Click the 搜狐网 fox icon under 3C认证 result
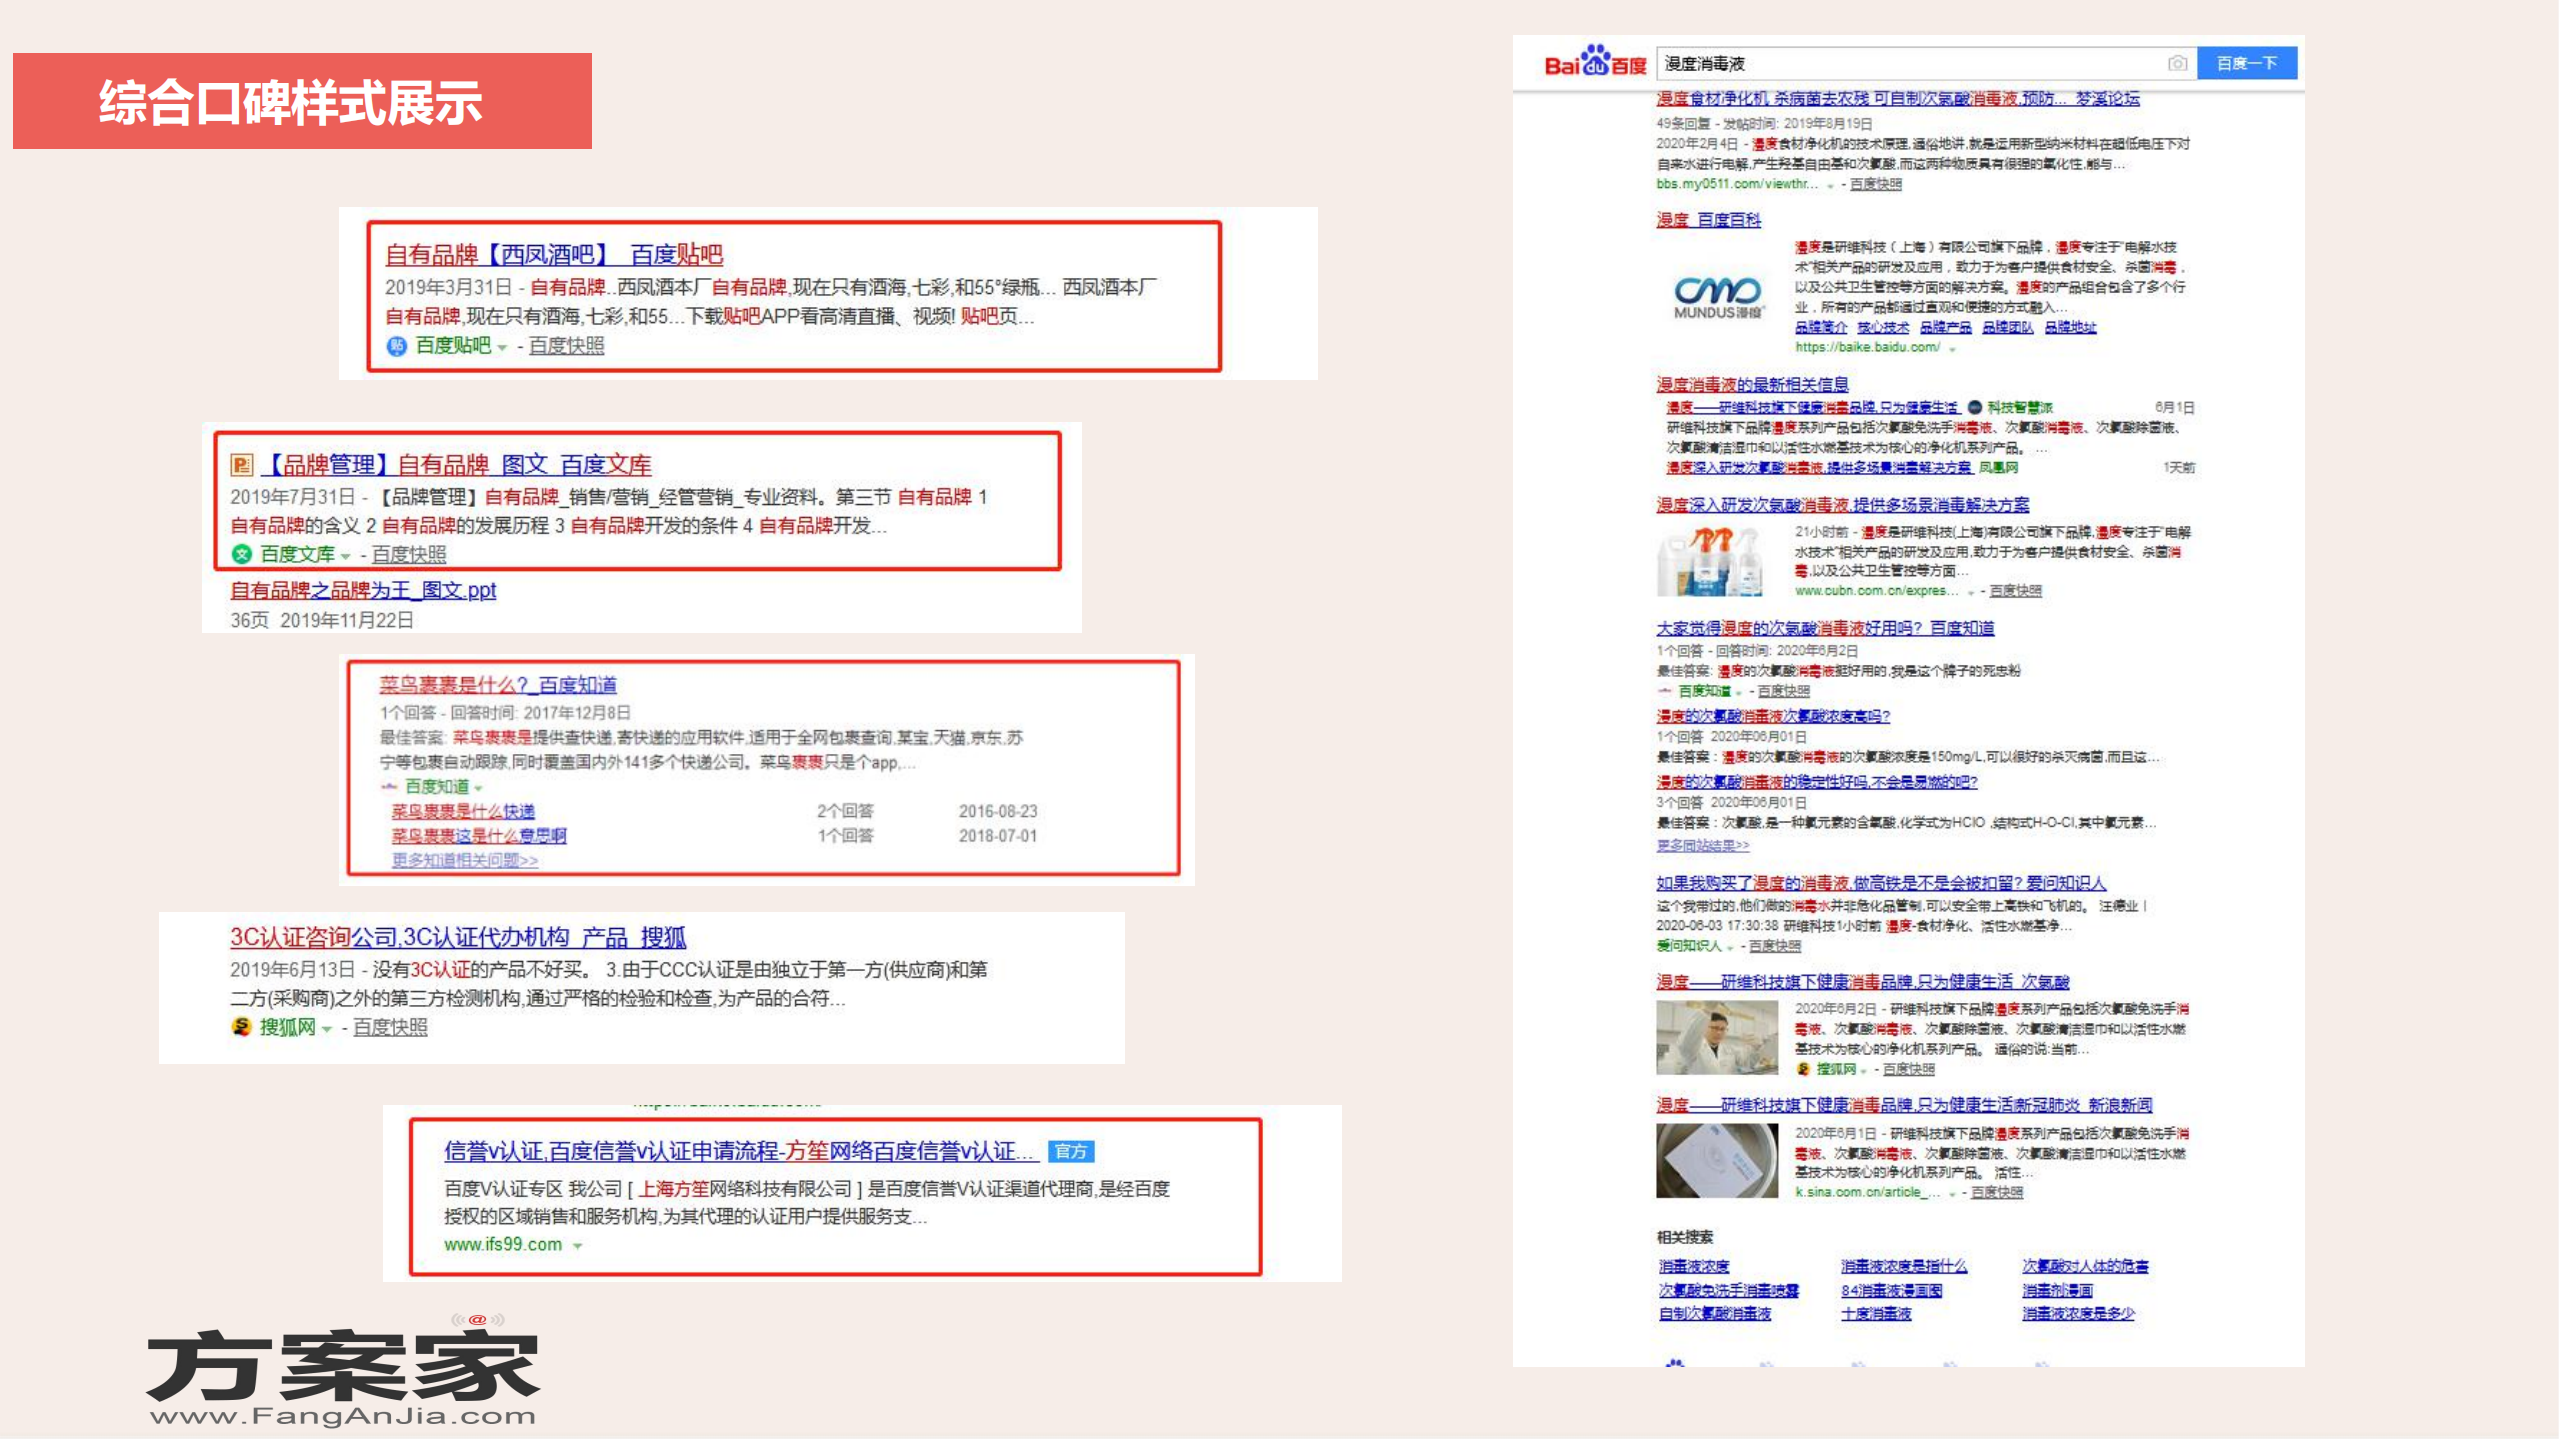Screen dimensions: 2560x1440 point(241,1026)
